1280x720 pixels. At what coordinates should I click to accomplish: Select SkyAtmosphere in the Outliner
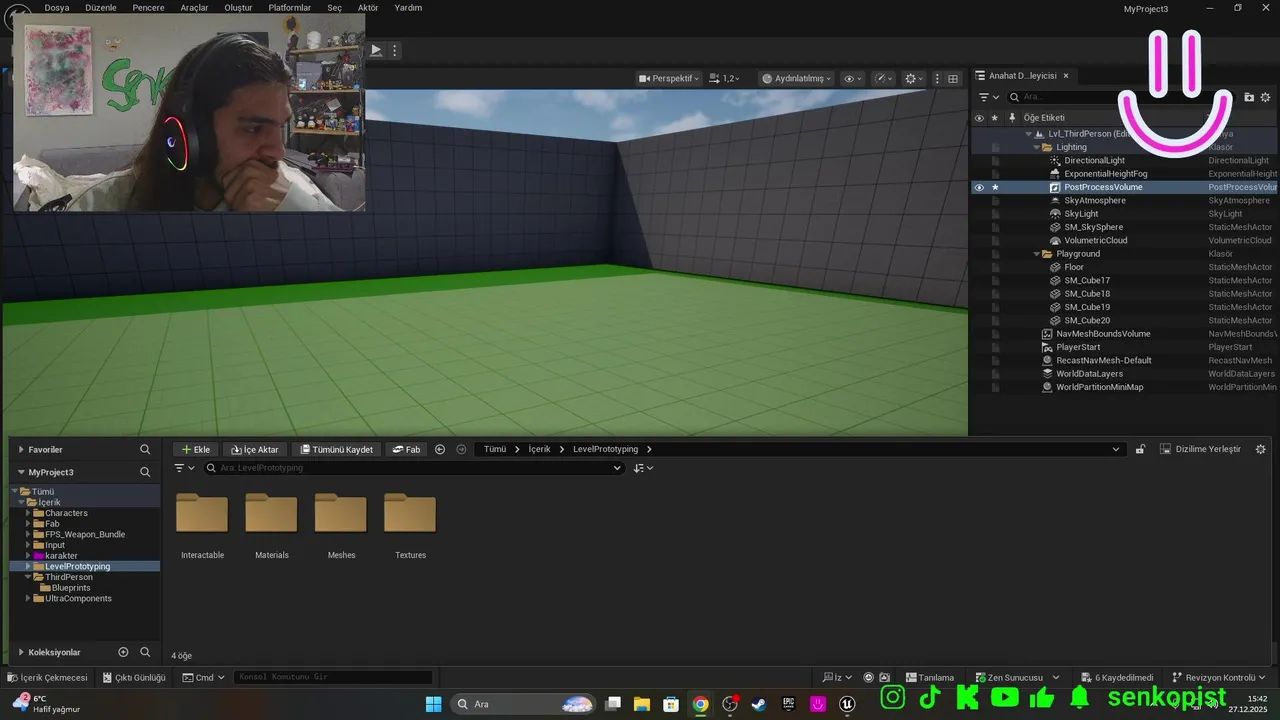(1094, 200)
